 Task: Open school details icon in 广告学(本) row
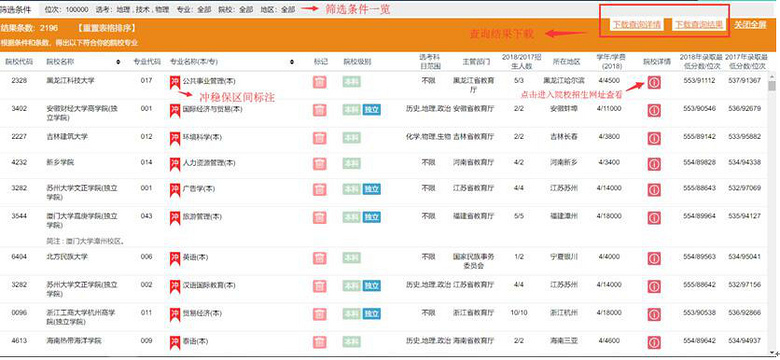click(x=654, y=190)
